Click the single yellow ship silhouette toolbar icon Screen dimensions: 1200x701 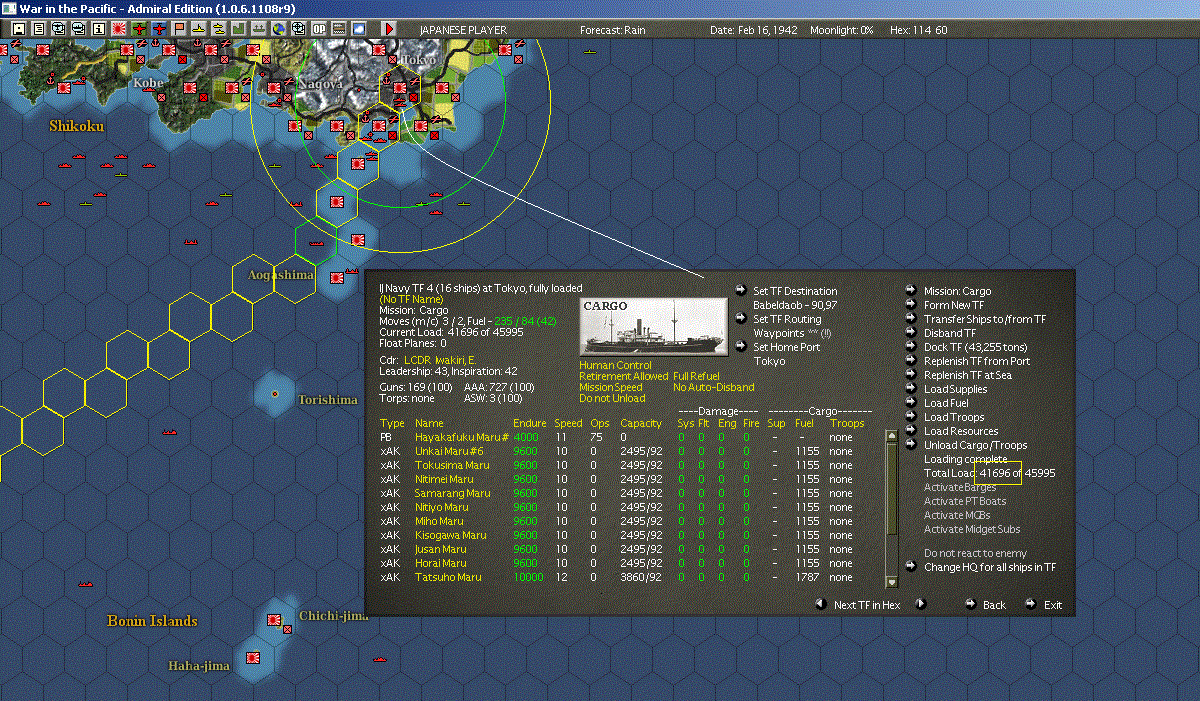[199, 29]
